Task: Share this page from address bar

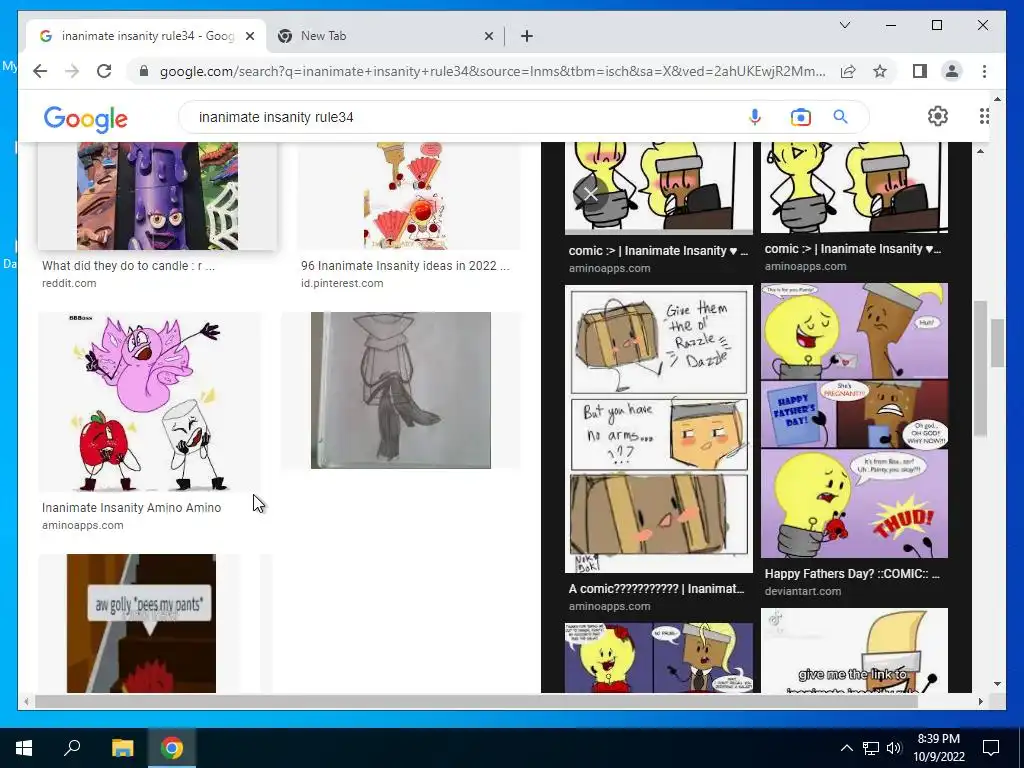Action: click(848, 71)
